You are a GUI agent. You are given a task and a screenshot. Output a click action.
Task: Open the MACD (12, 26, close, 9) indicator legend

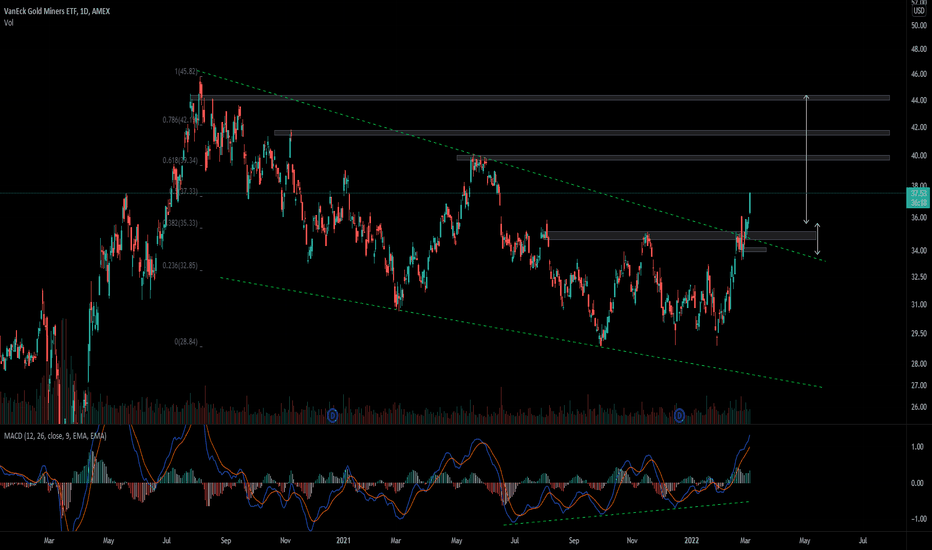[55, 436]
